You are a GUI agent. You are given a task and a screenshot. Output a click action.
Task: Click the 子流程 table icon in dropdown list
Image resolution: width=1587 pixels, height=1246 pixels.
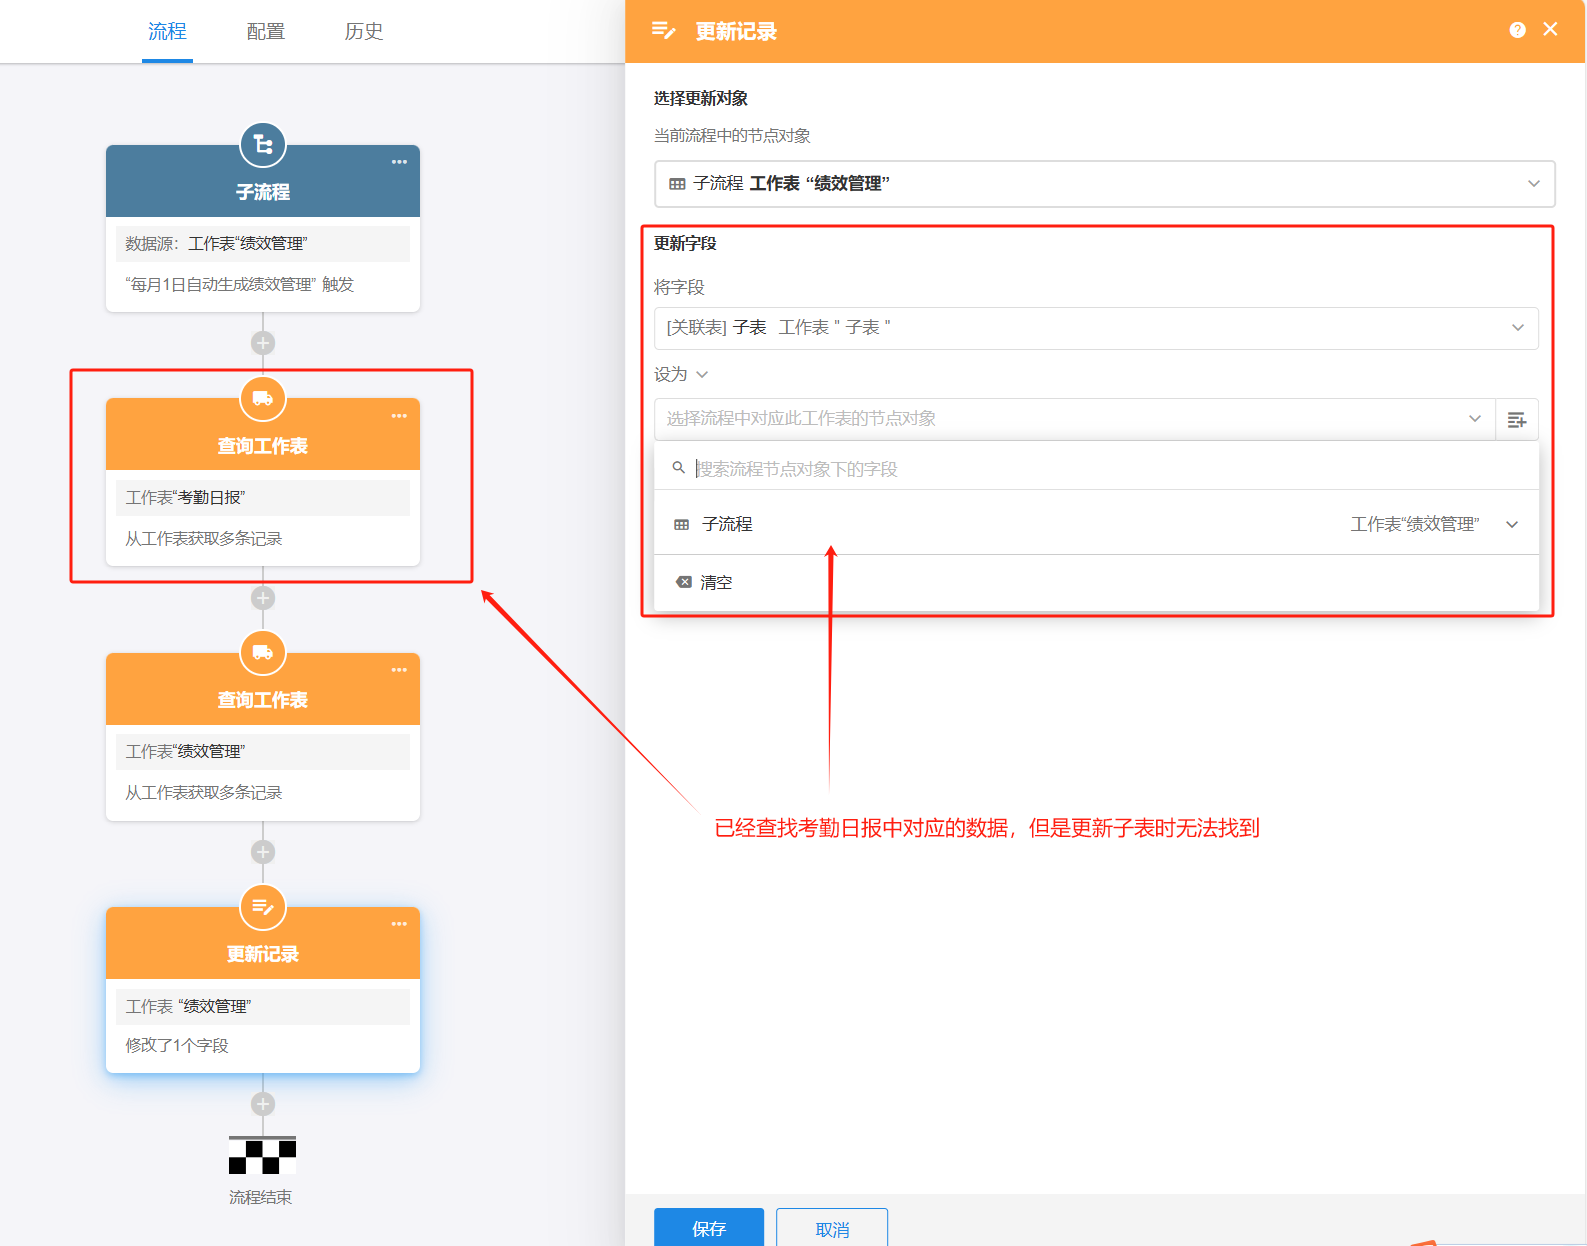(682, 525)
